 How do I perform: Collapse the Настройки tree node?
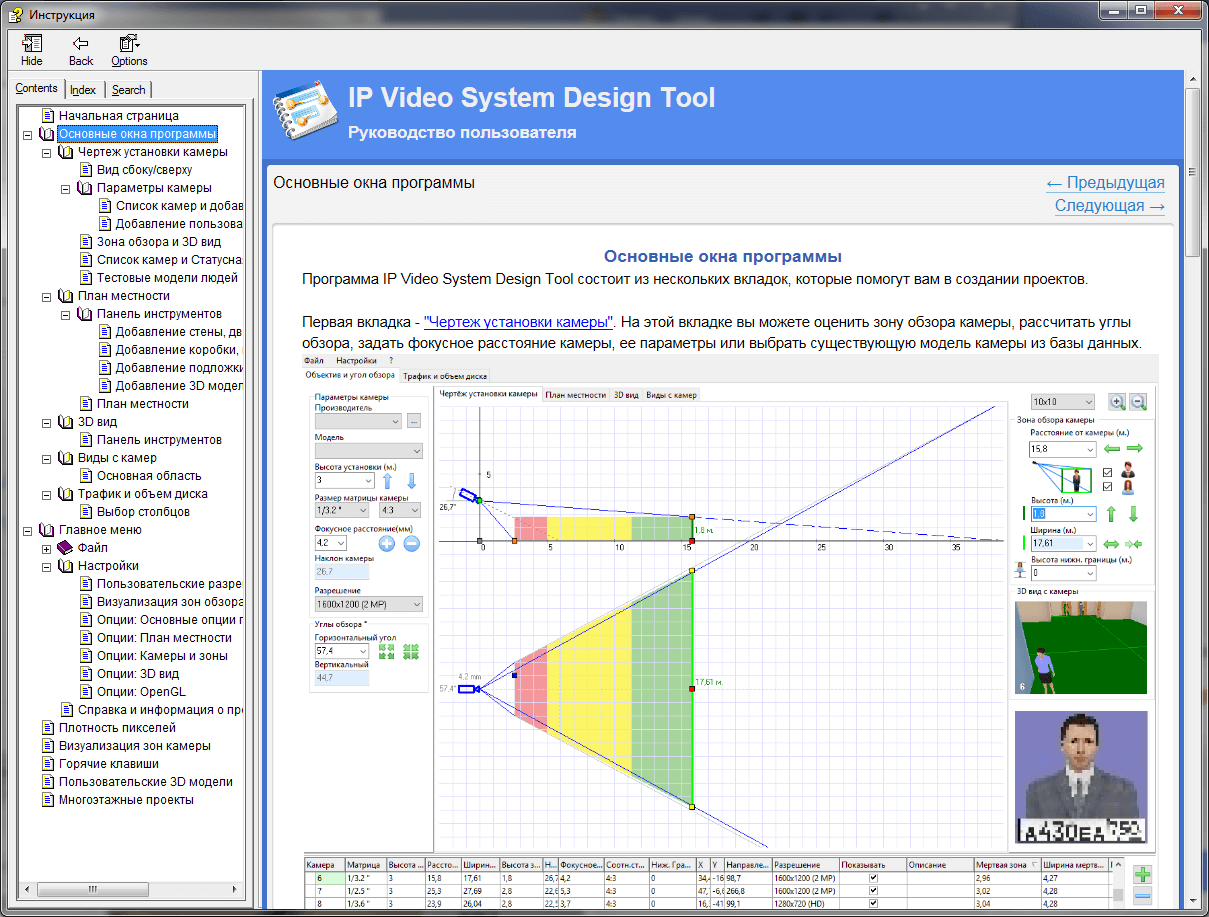tap(46, 566)
